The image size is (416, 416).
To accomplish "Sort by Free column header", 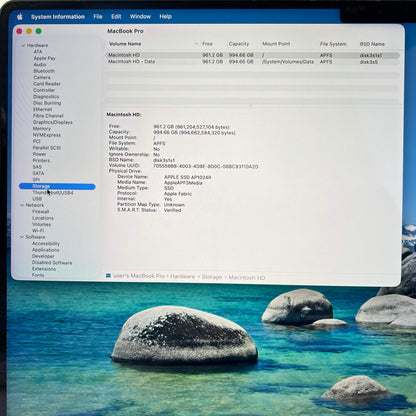I will click(x=207, y=44).
